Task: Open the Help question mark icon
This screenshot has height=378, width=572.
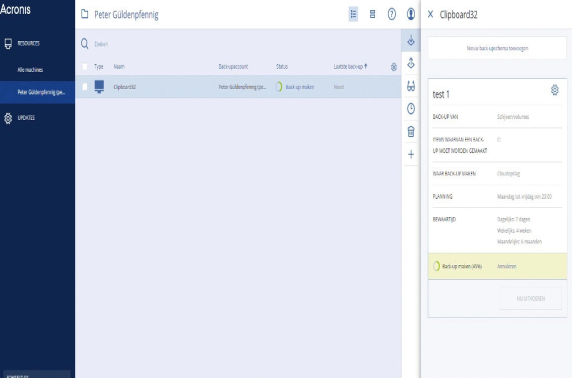Action: 392,14
